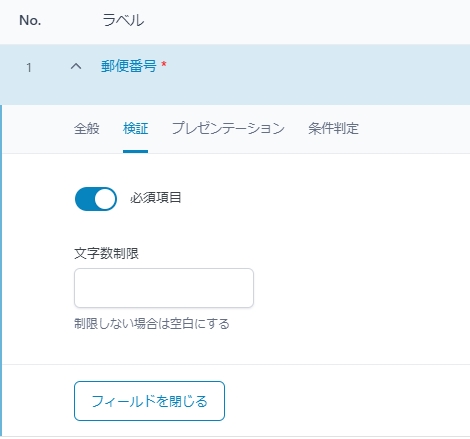Collapse the 郵便番号 field with the chevron

point(76,66)
